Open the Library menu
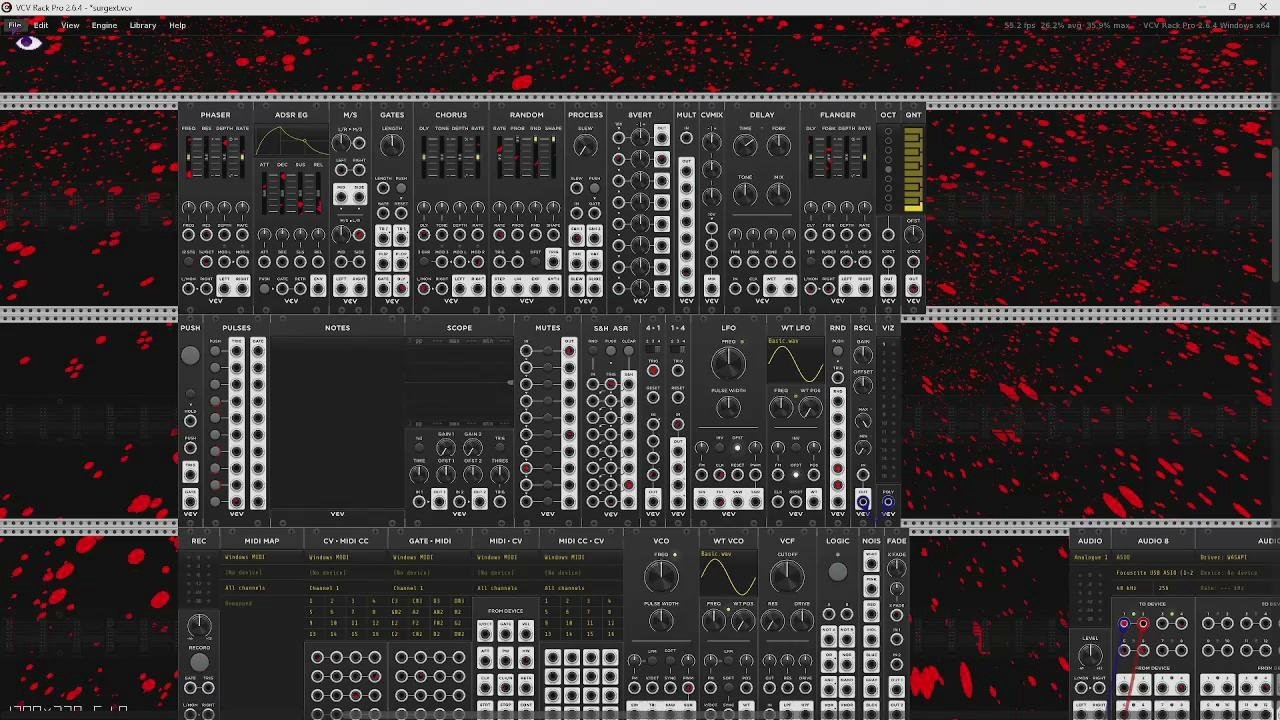This screenshot has width=1280, height=720. [142, 25]
